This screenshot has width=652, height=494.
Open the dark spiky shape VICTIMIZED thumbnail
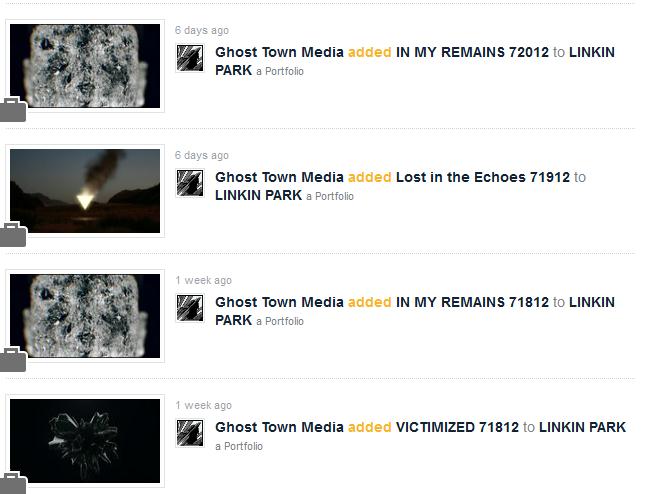click(x=85, y=441)
